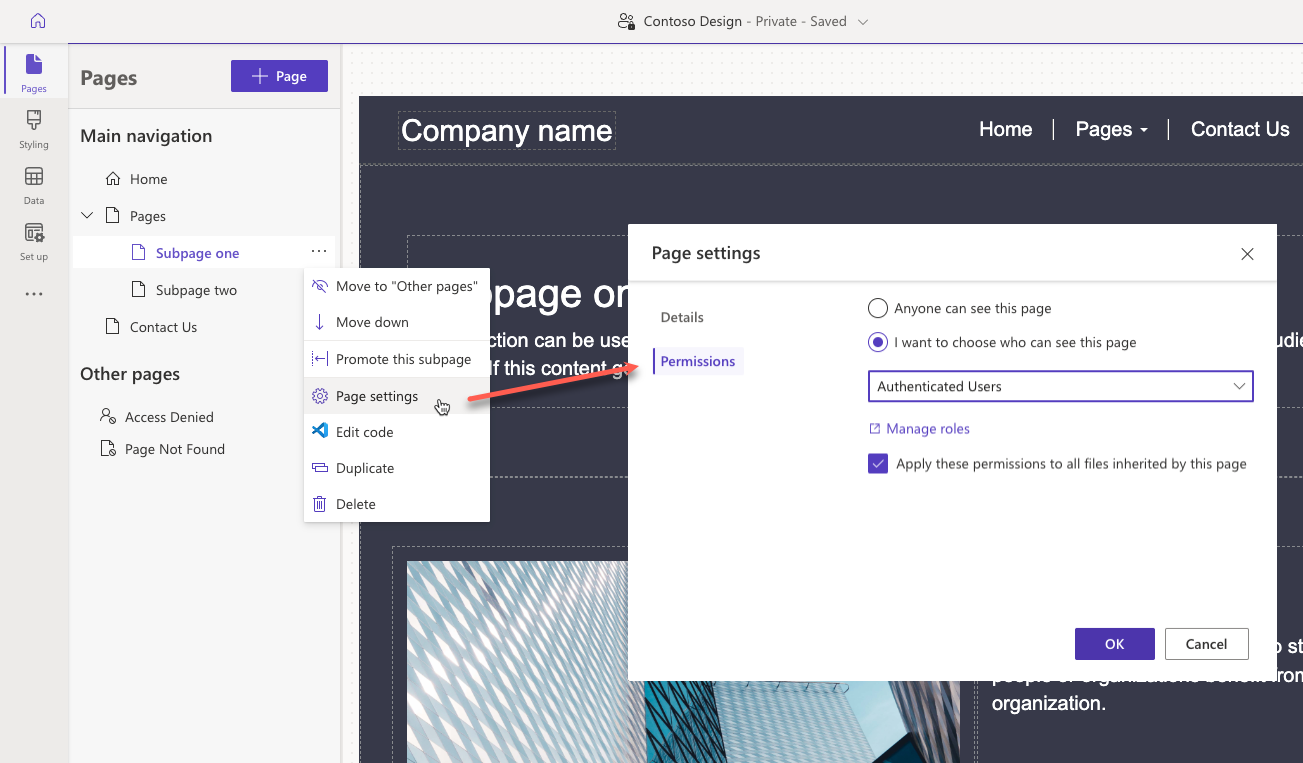Viewport: 1303px width, 763px height.
Task: Confirm settings with the OK button
Action: [x=1114, y=643]
